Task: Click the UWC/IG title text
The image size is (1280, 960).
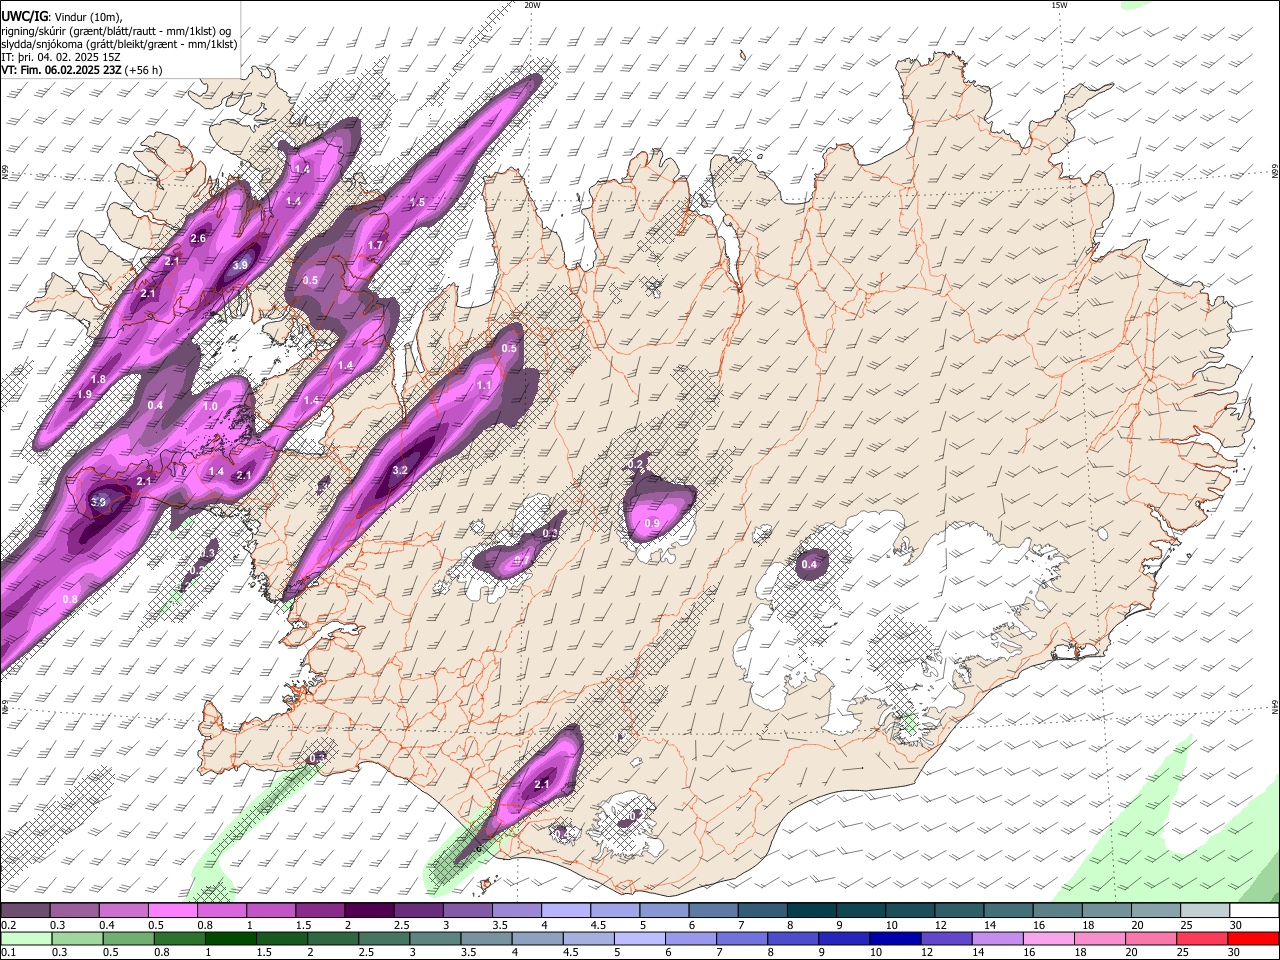Action: (24, 16)
